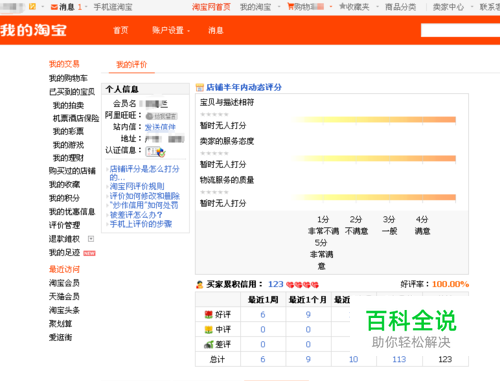Screen dimensions: 500x381
Task: Click the red hearts credit-level icon
Action: 302,285
